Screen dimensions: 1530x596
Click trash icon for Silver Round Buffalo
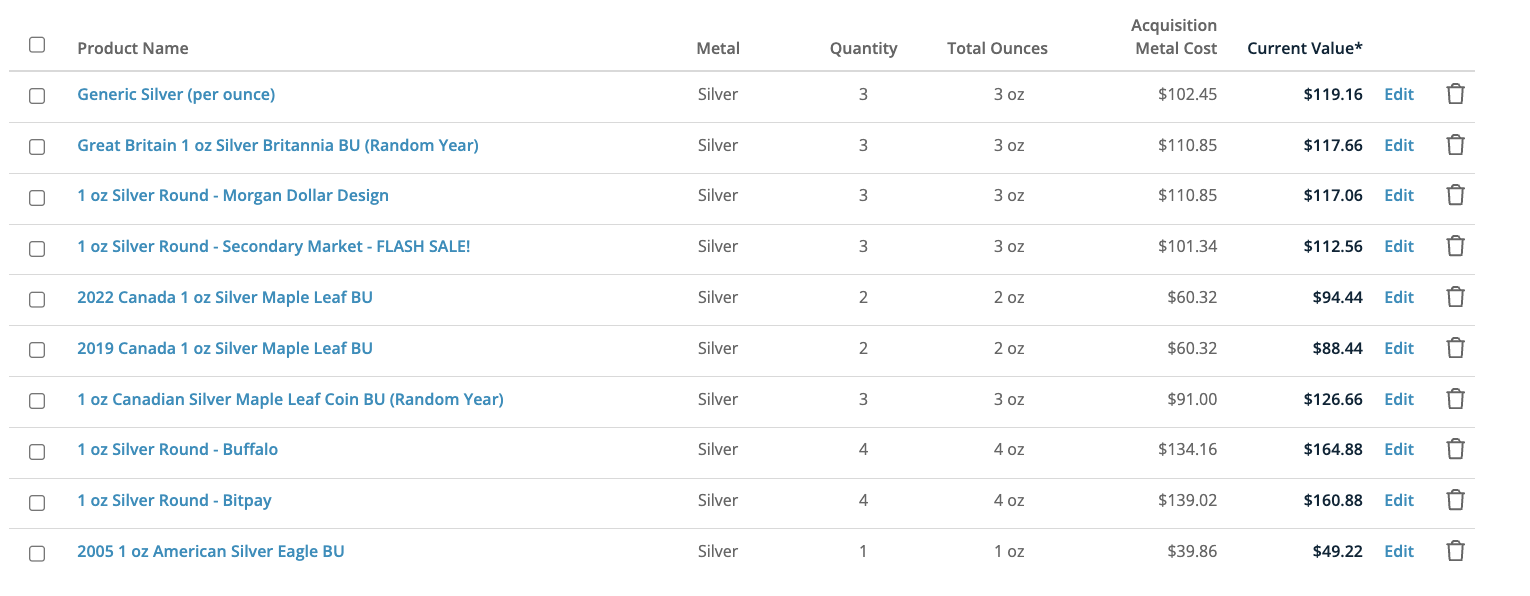[x=1456, y=449]
